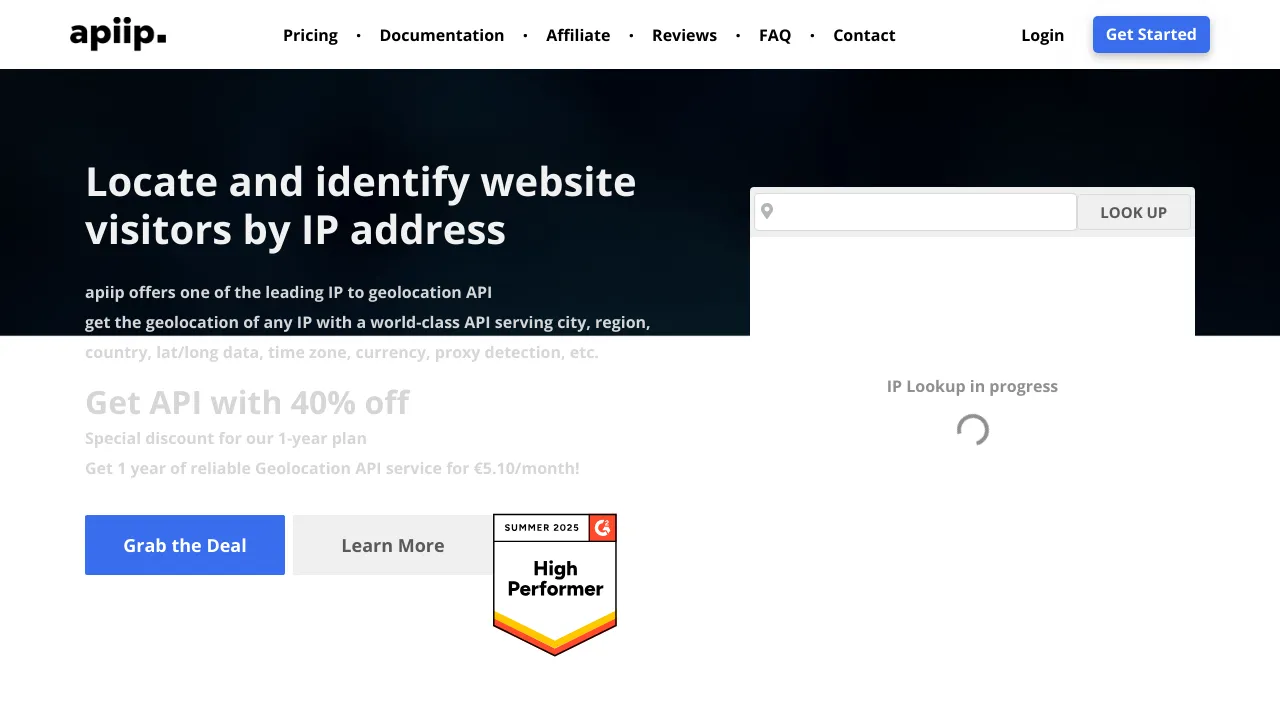Open the Reviews page
Viewport: 1280px width, 720px height.
point(684,35)
